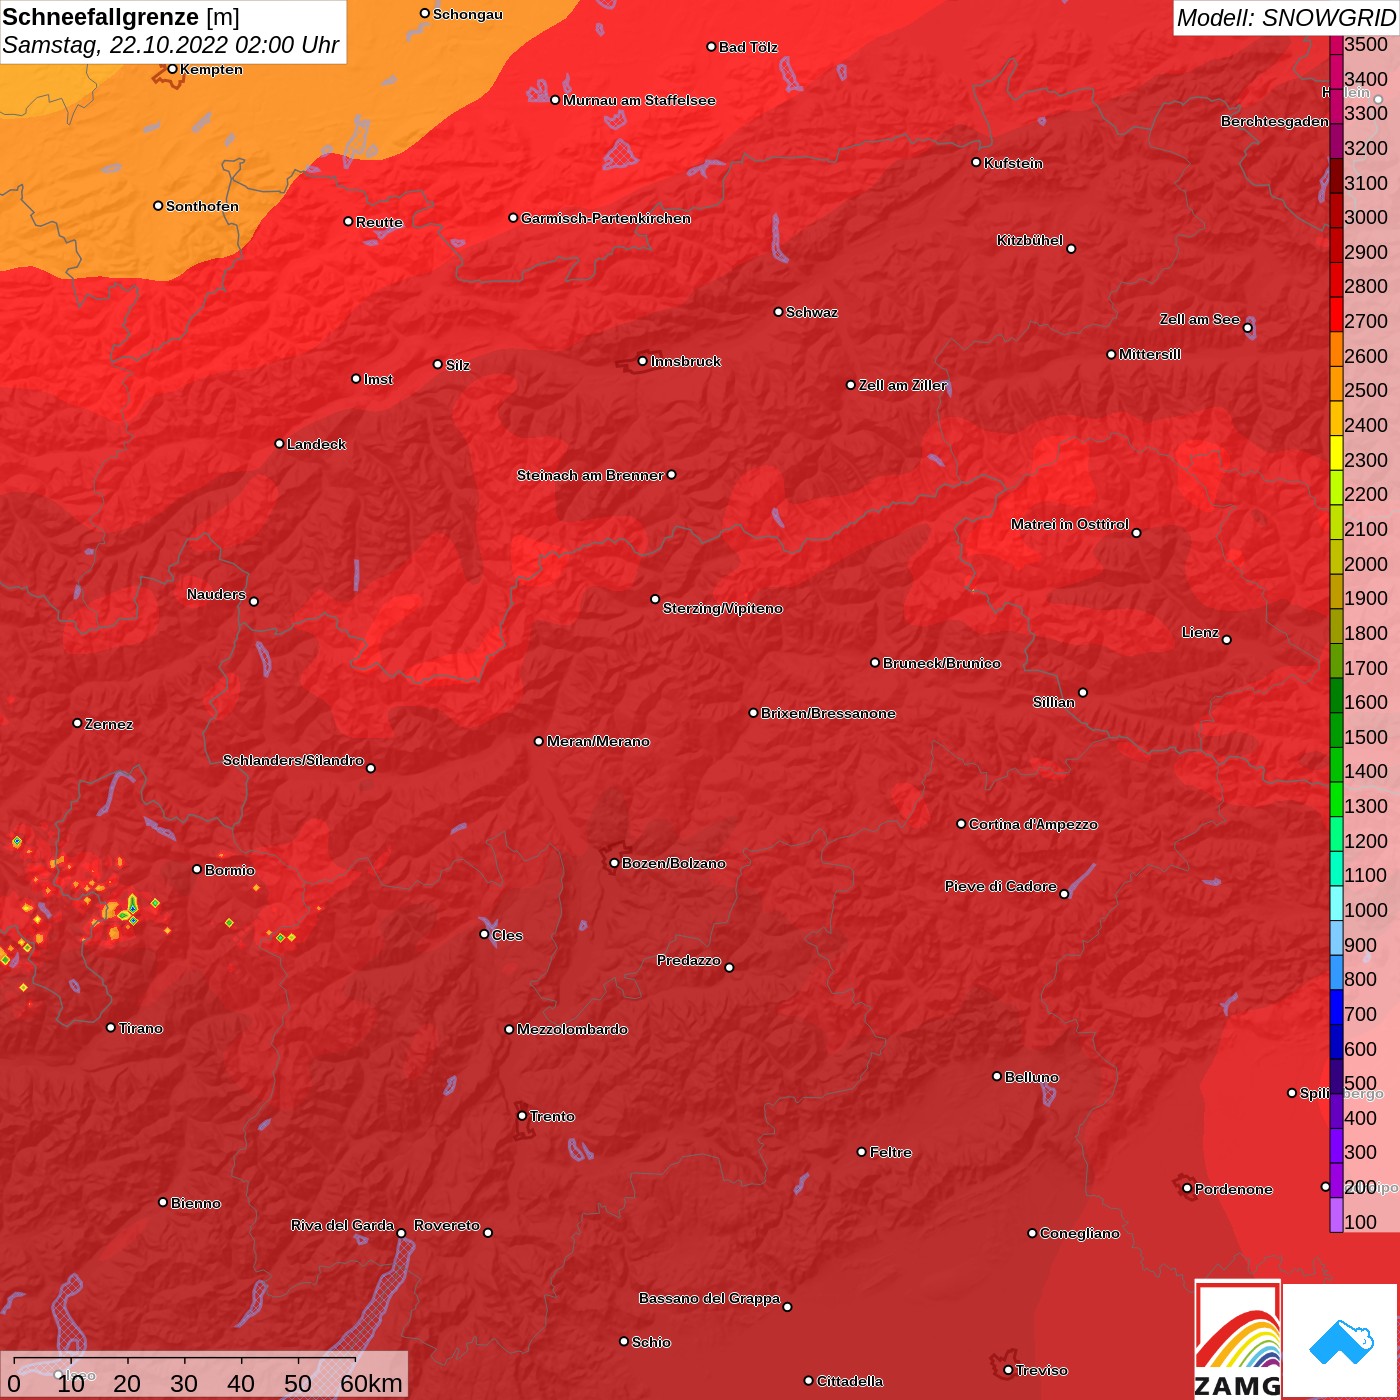Image resolution: width=1400 pixels, height=1400 pixels.
Task: Select the Riva del Garda label
Action: point(342,1225)
